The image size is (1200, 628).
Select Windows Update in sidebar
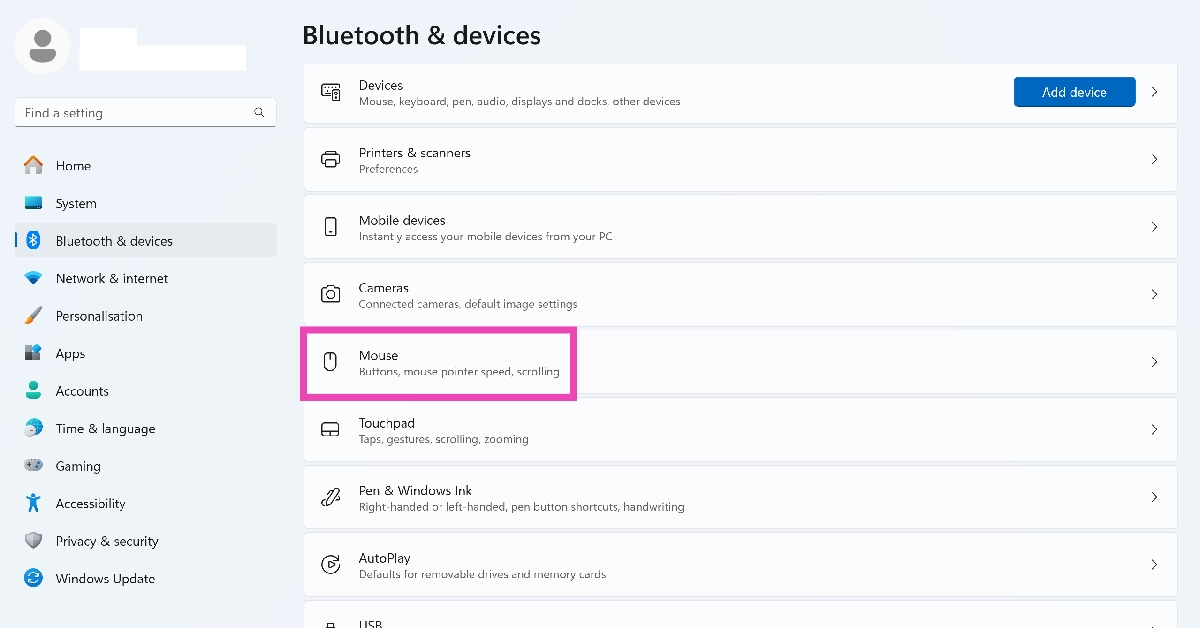pyautogui.click(x=105, y=579)
